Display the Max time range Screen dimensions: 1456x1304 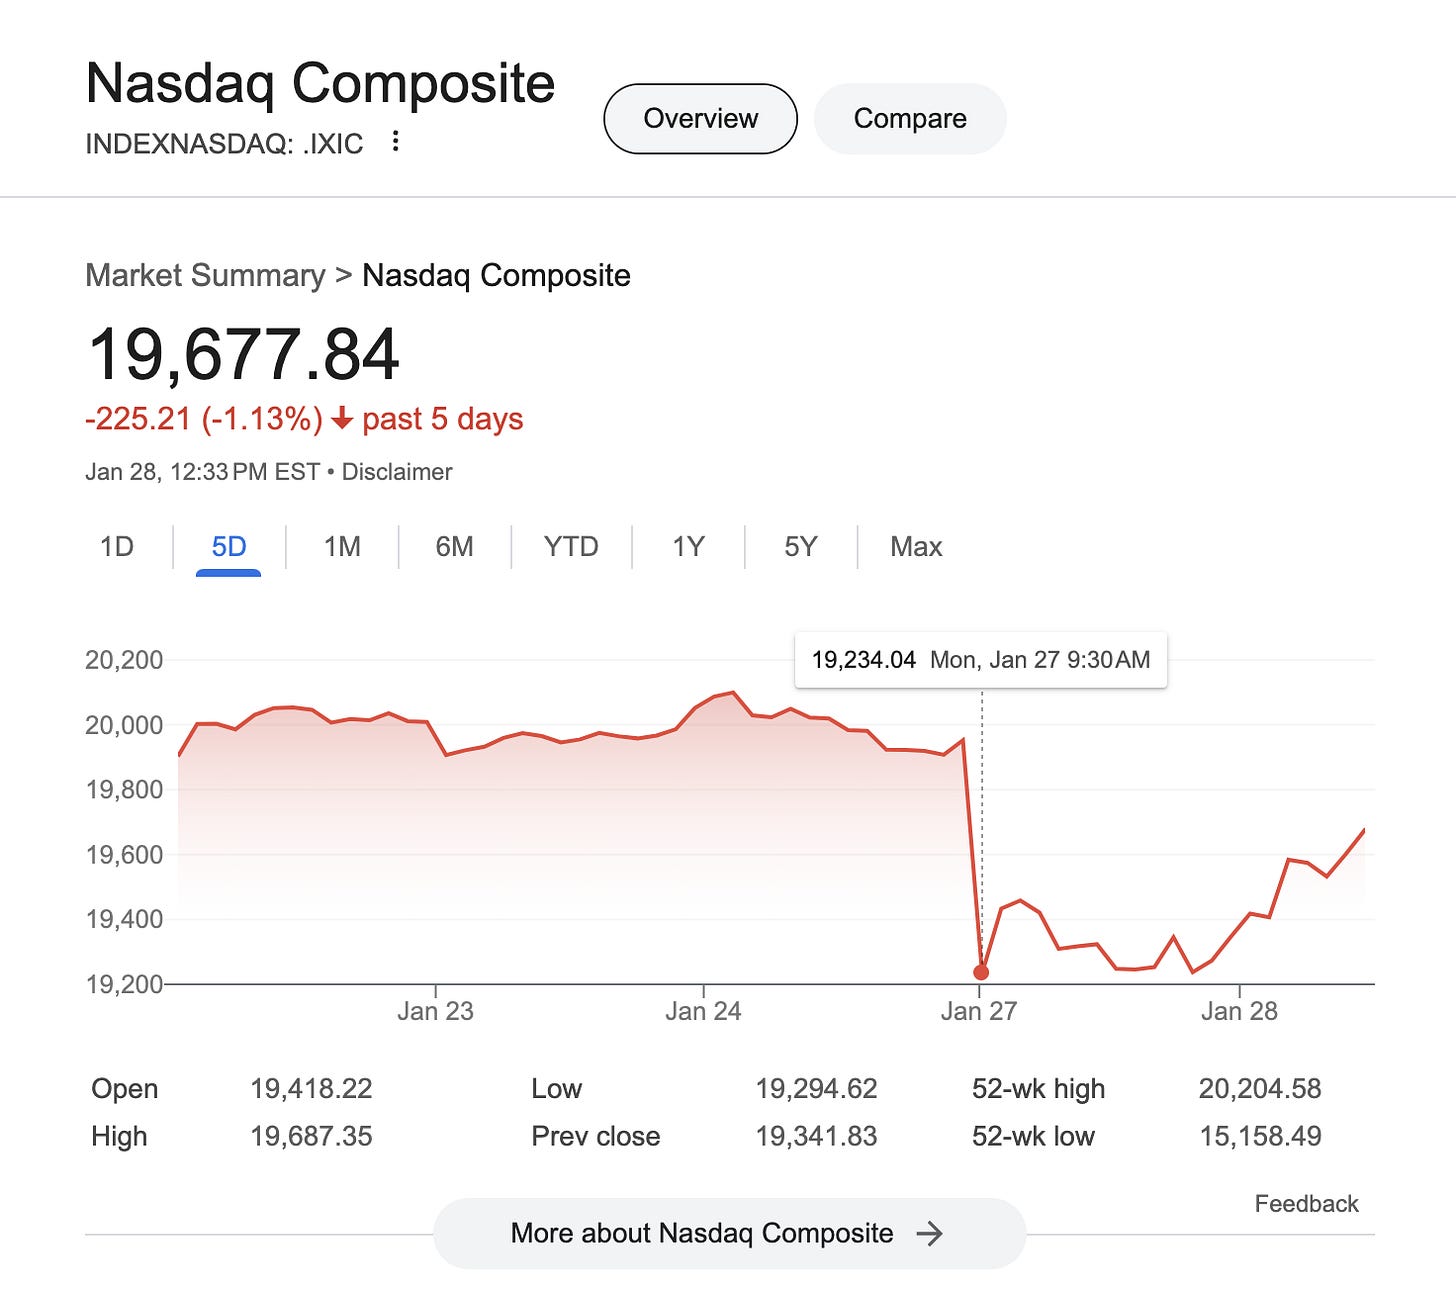[914, 547]
